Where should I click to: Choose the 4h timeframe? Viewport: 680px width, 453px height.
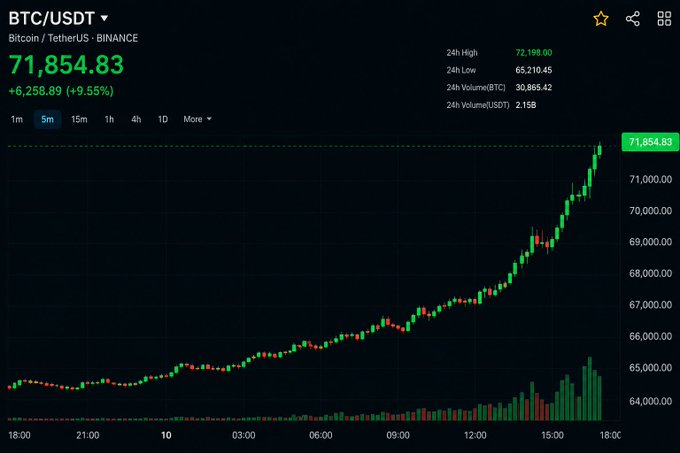click(136, 119)
